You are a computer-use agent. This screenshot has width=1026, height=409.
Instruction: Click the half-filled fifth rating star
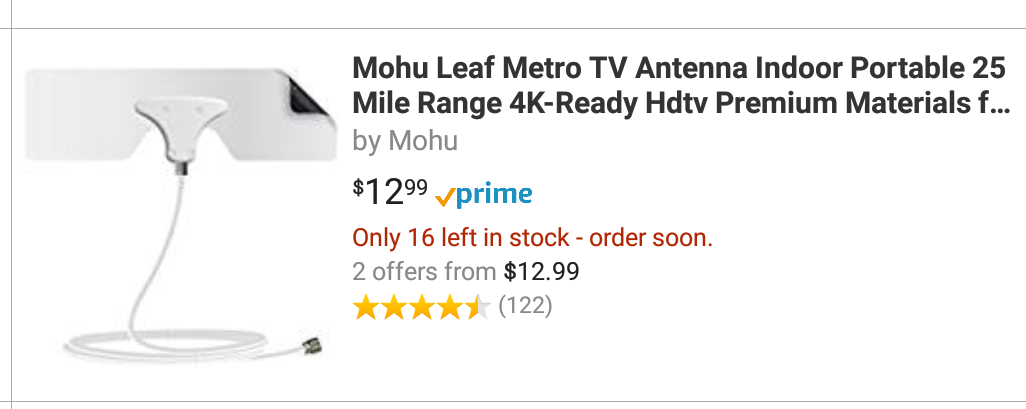coord(477,305)
